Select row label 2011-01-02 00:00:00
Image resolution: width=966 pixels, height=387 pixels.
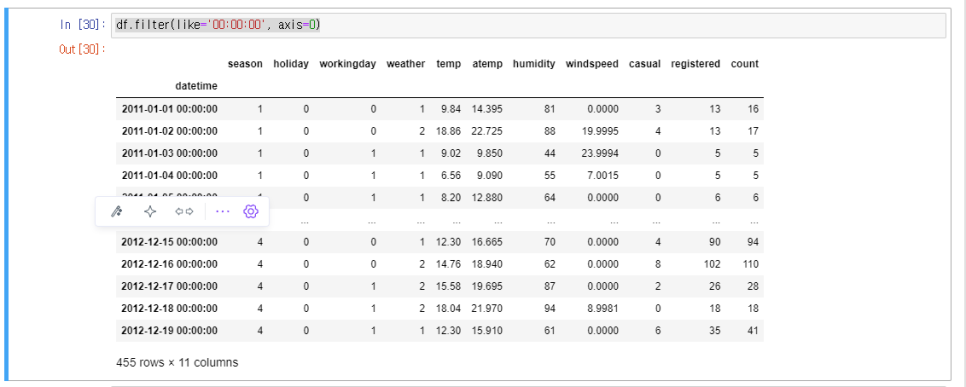tap(169, 131)
